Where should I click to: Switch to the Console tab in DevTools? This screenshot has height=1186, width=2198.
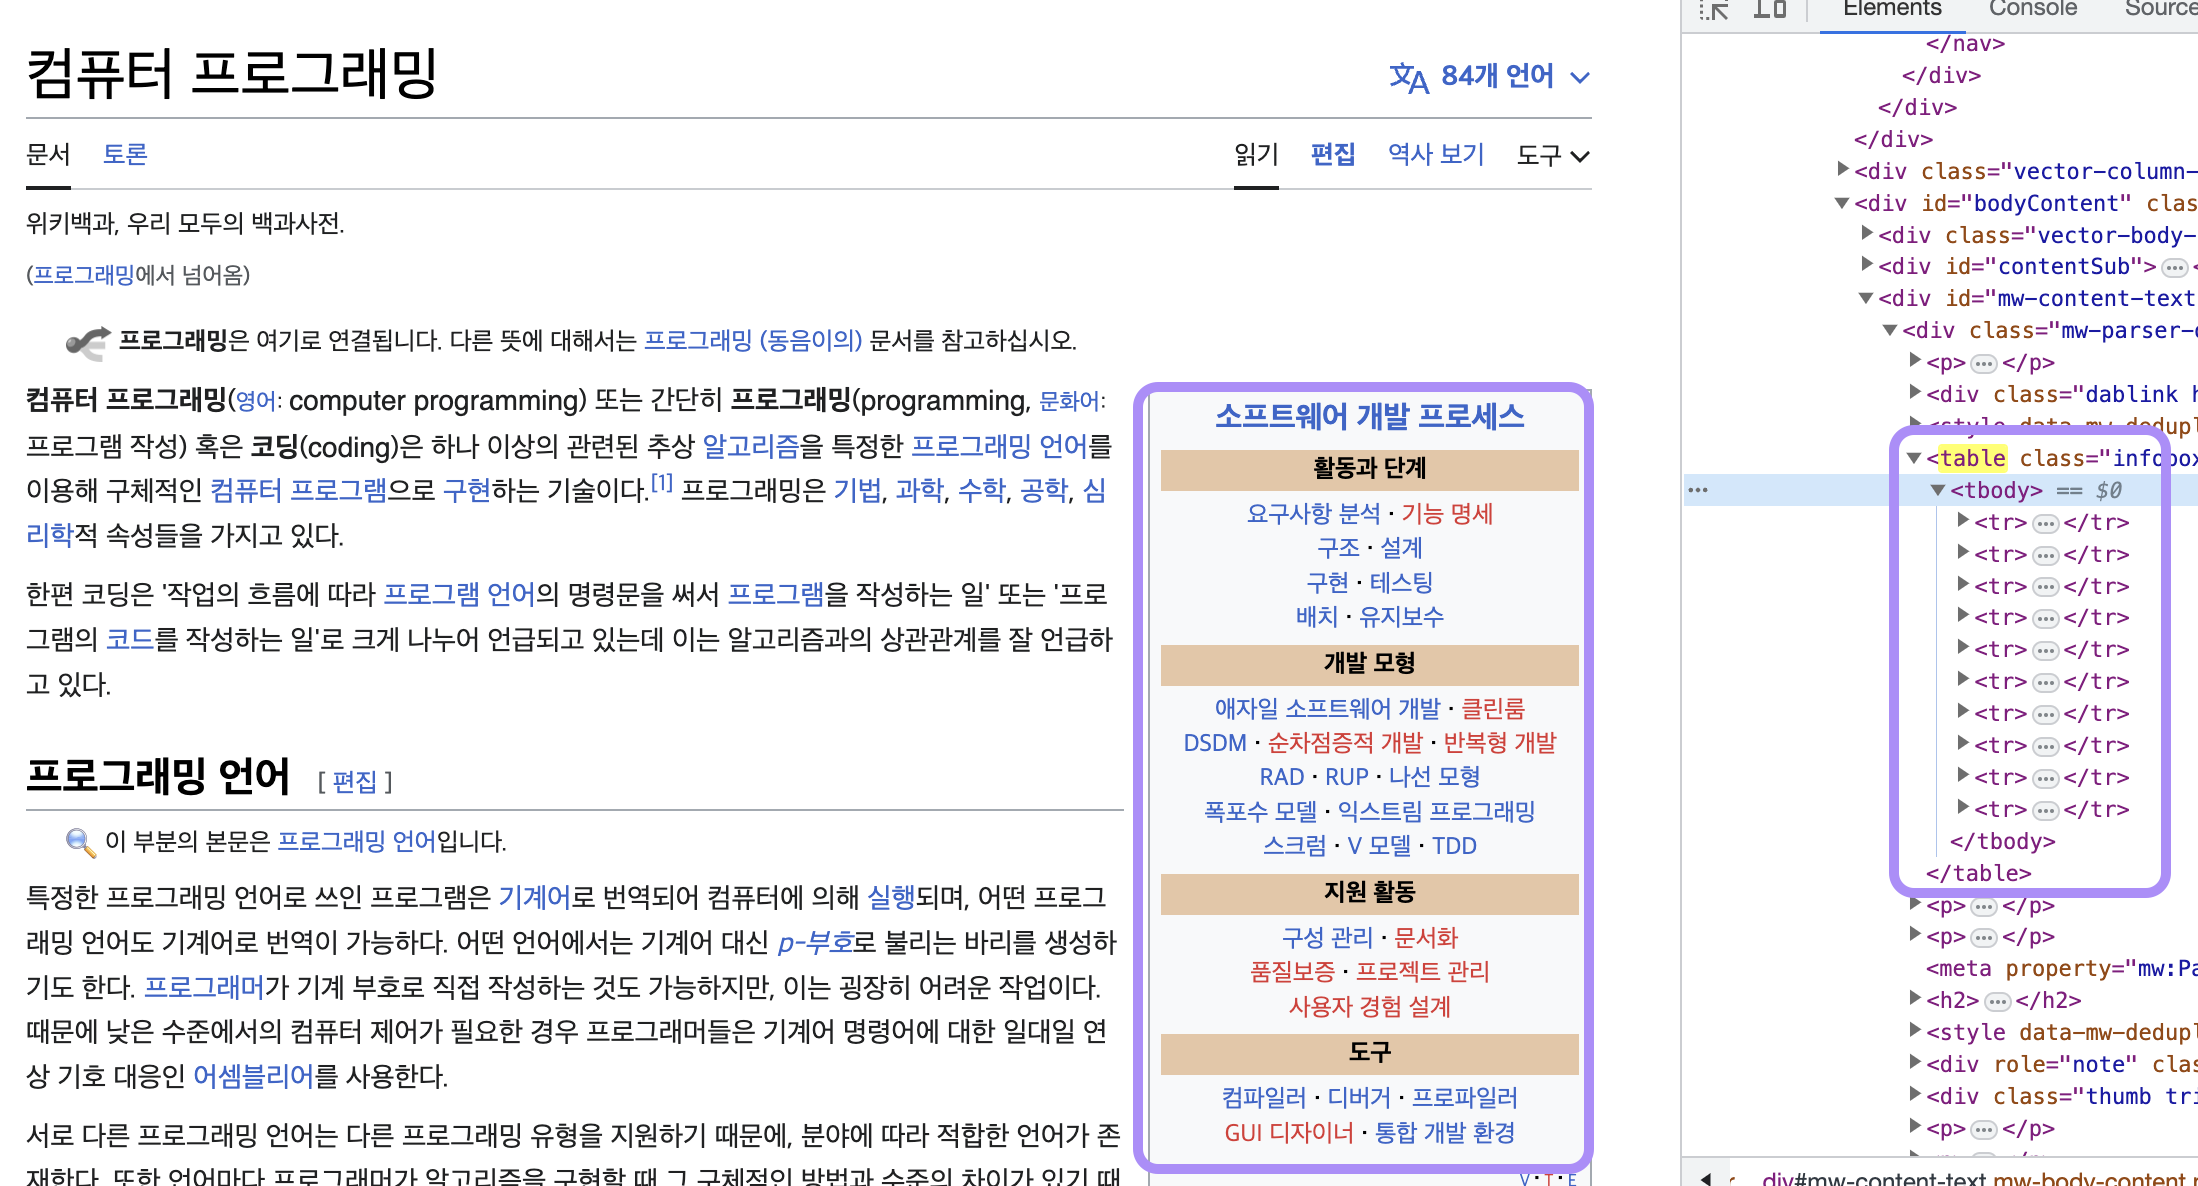pyautogui.click(x=2032, y=10)
